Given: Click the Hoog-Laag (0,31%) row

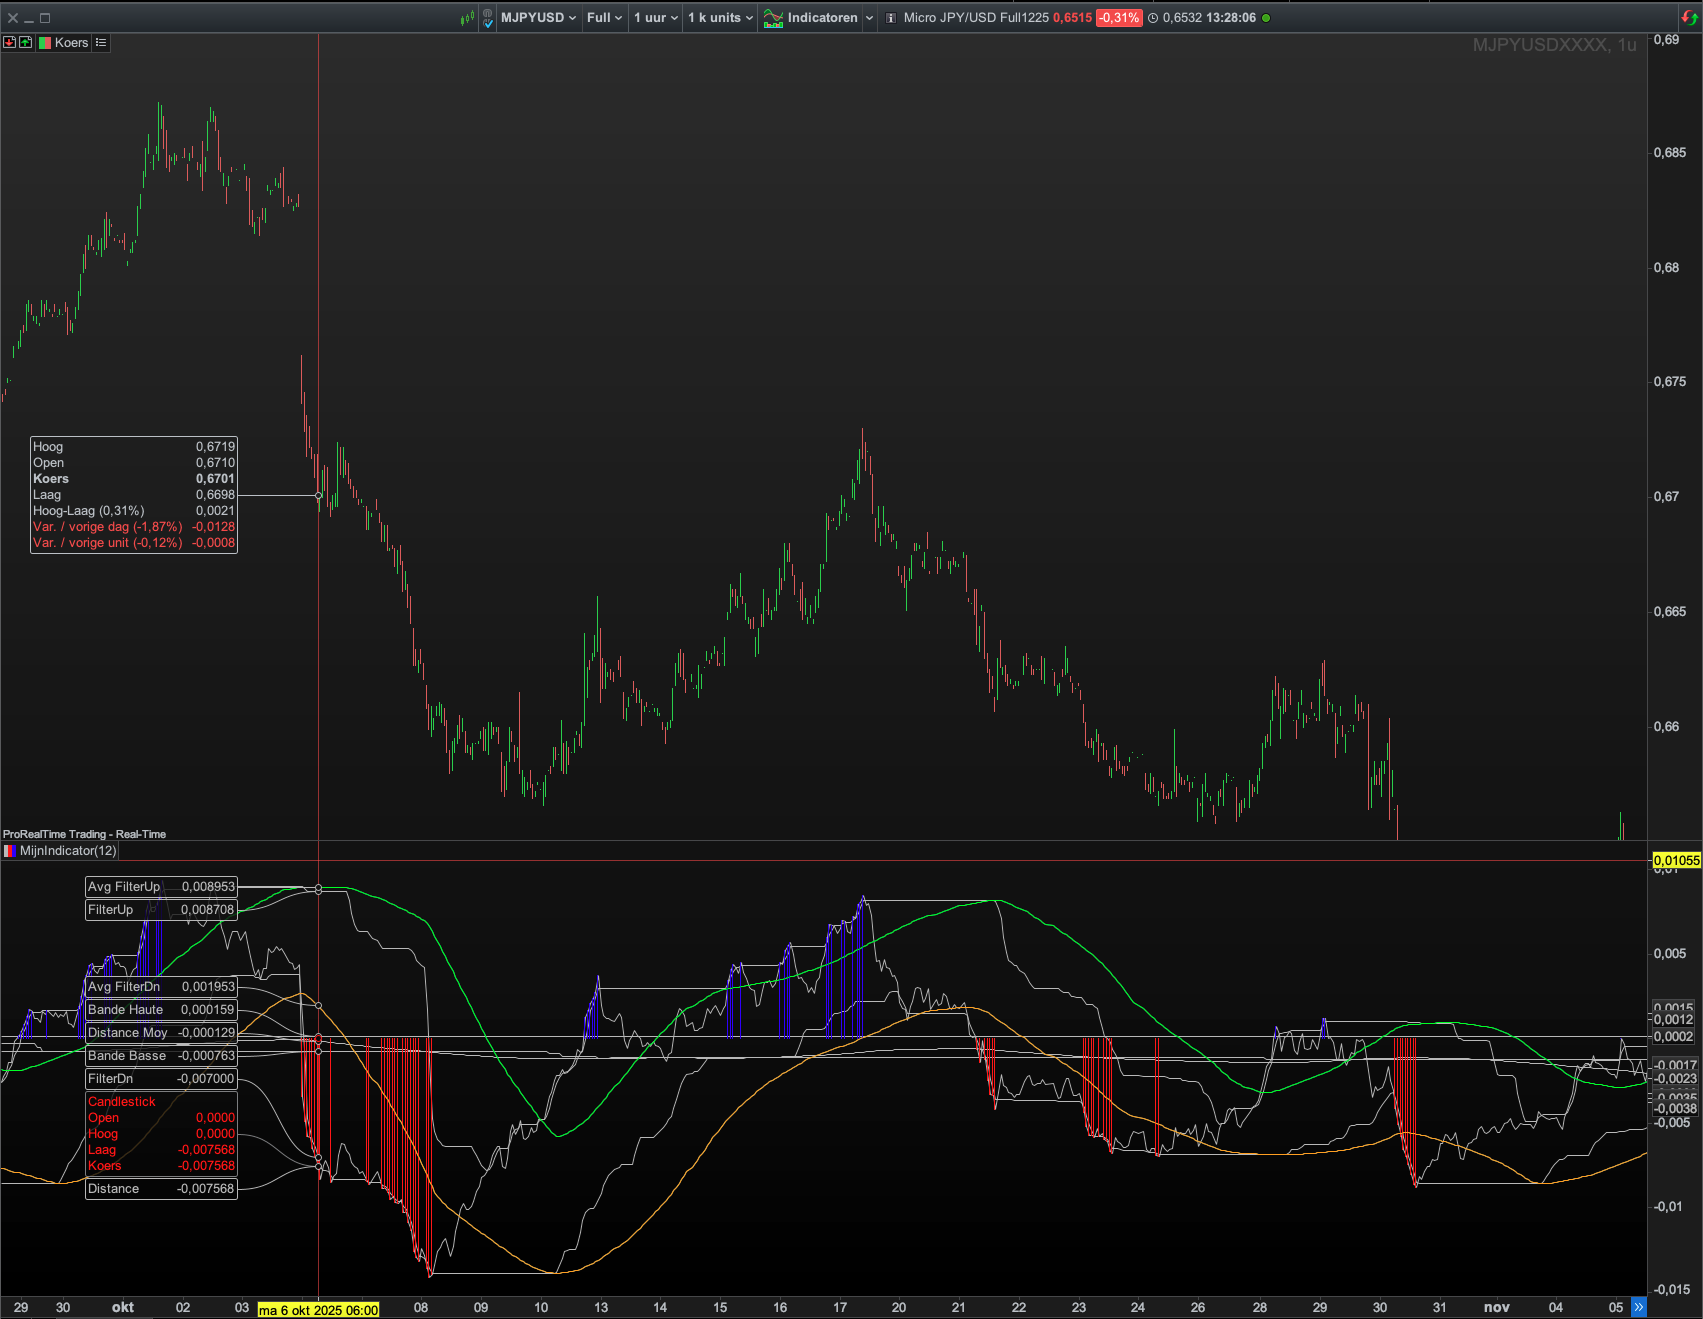Looking at the screenshot, I should click(x=134, y=511).
